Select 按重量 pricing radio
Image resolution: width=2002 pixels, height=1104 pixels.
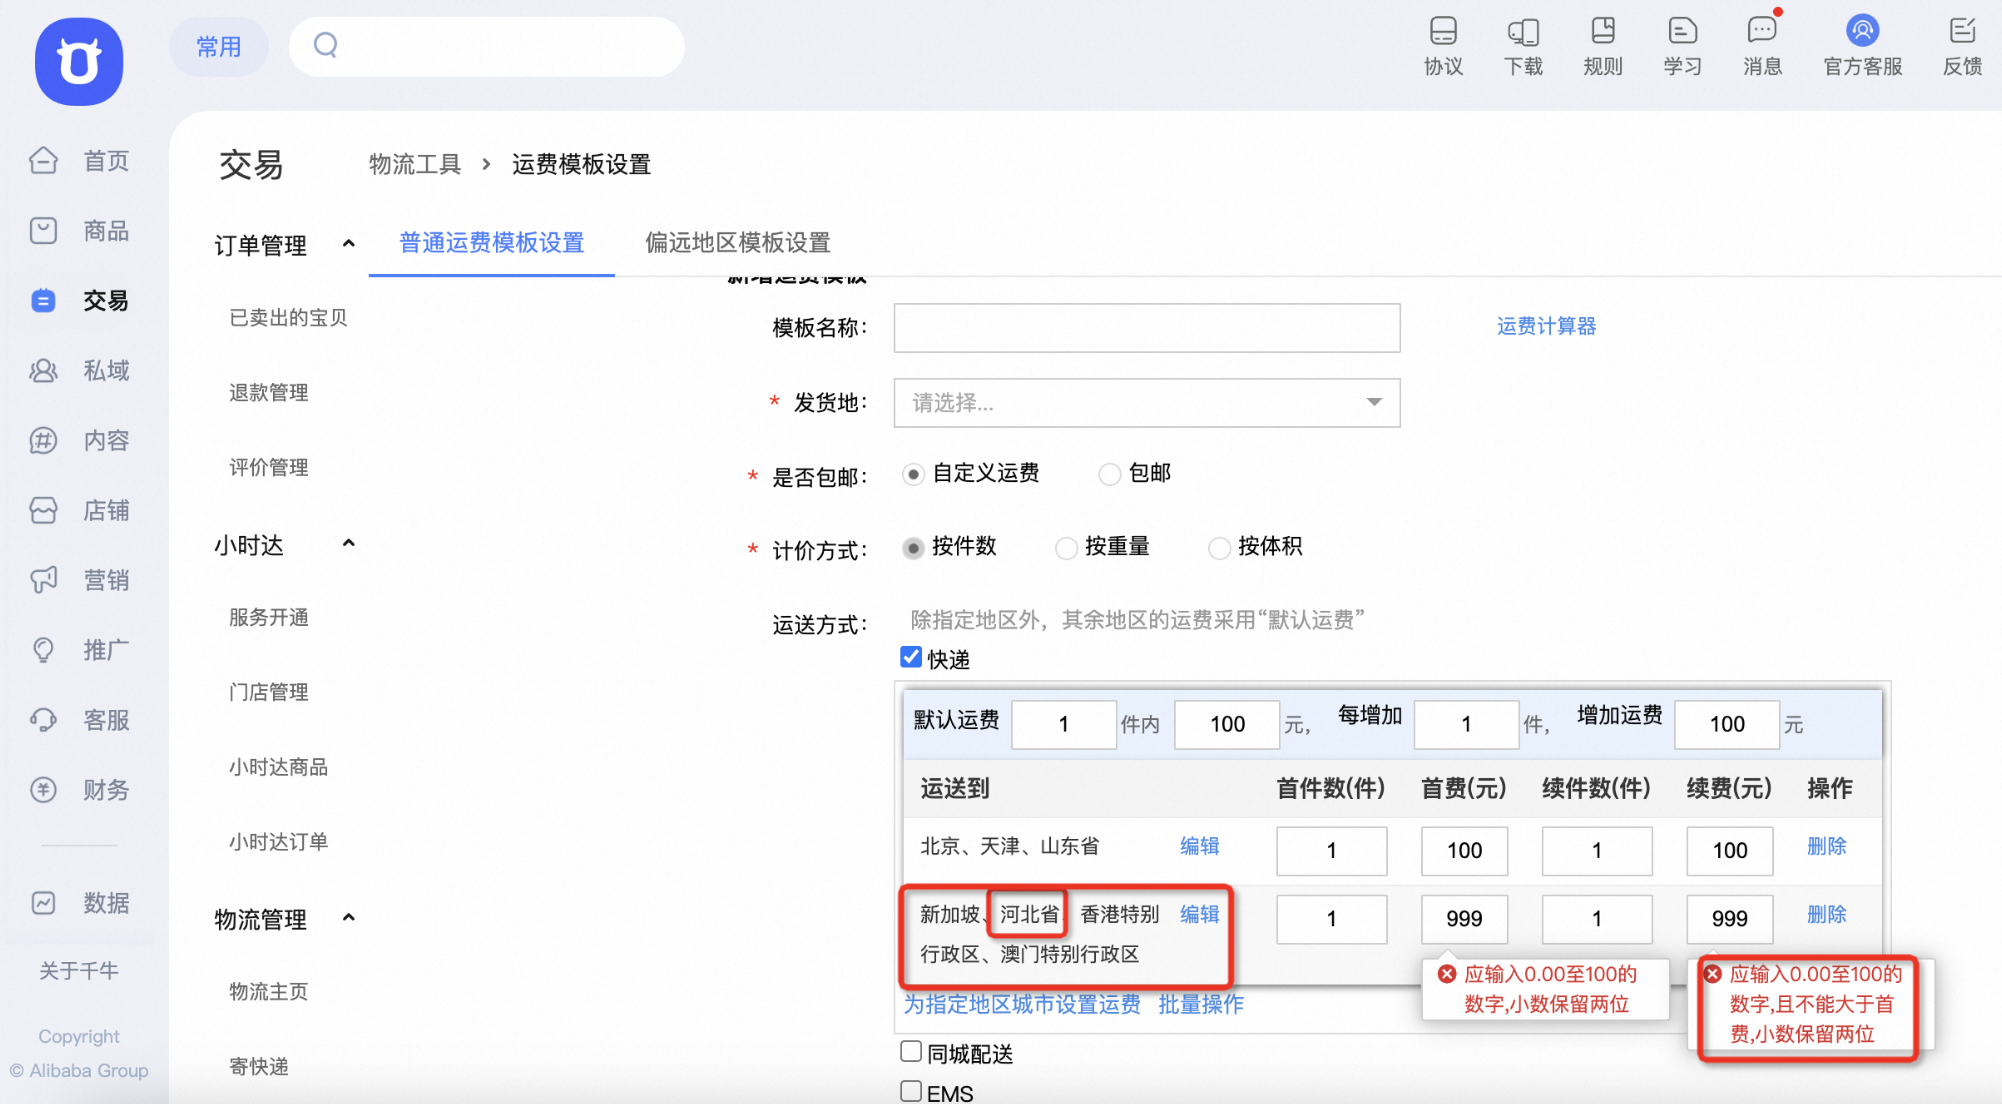point(1066,548)
